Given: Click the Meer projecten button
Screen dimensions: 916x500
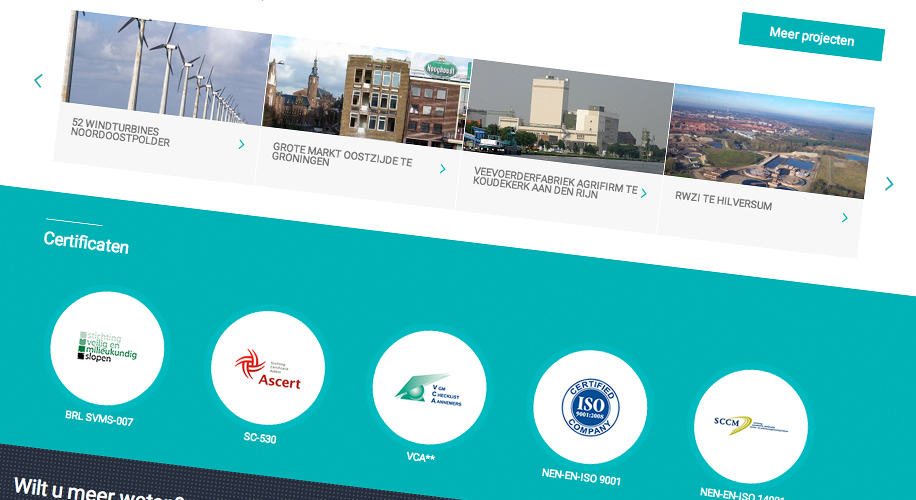Looking at the screenshot, I should pos(811,36).
